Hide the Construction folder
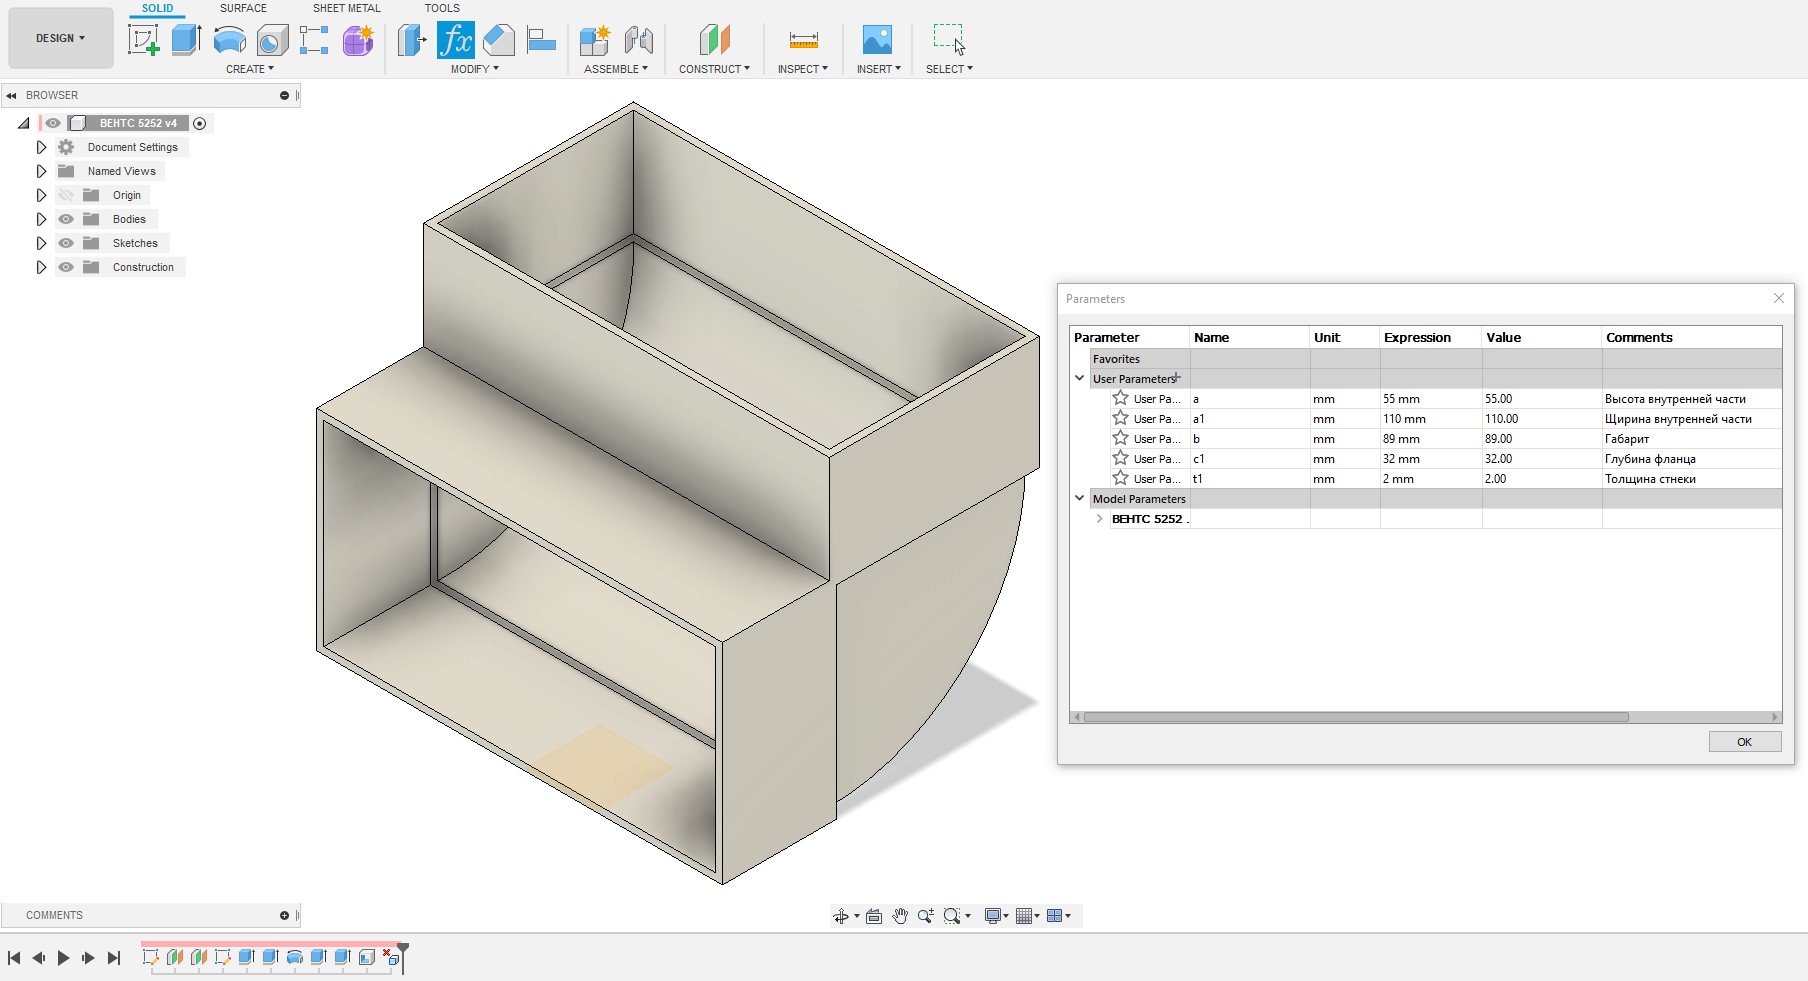Screen dimensions: 1808x981 tap(66, 267)
